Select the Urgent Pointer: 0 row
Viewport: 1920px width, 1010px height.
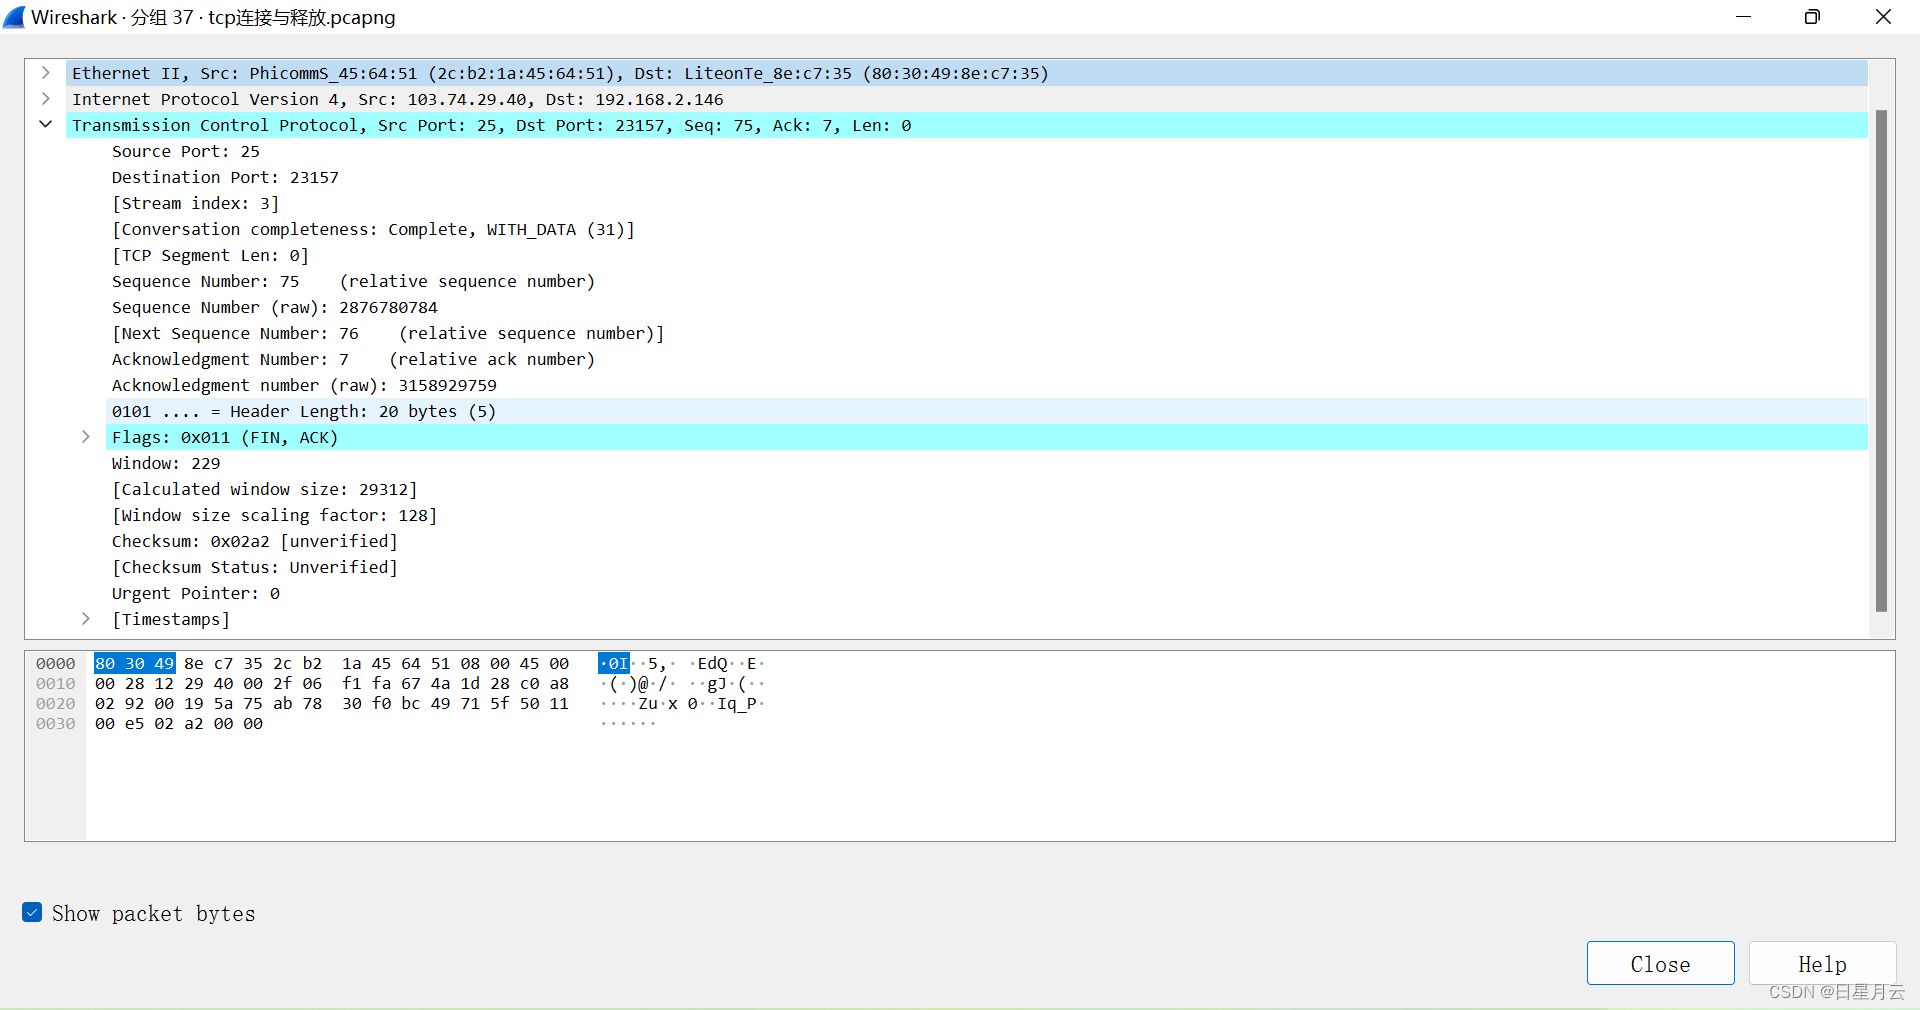pyautogui.click(x=986, y=593)
